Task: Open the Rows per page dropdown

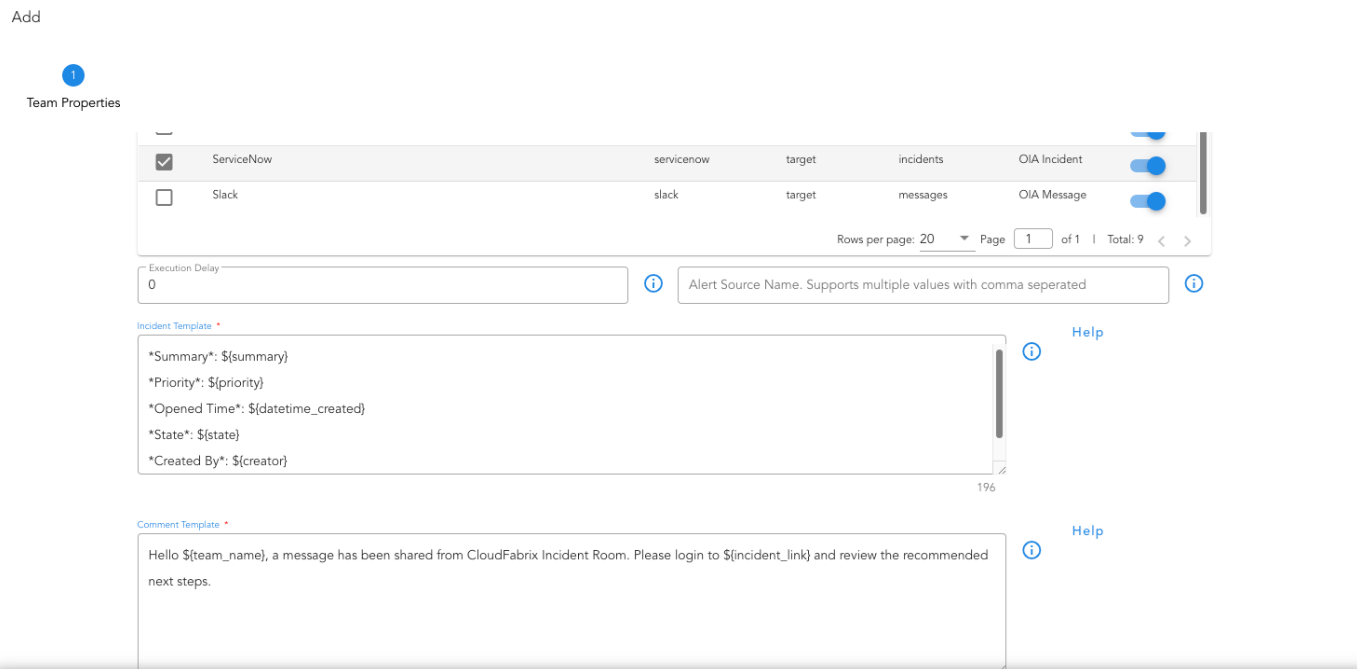Action: [946, 239]
